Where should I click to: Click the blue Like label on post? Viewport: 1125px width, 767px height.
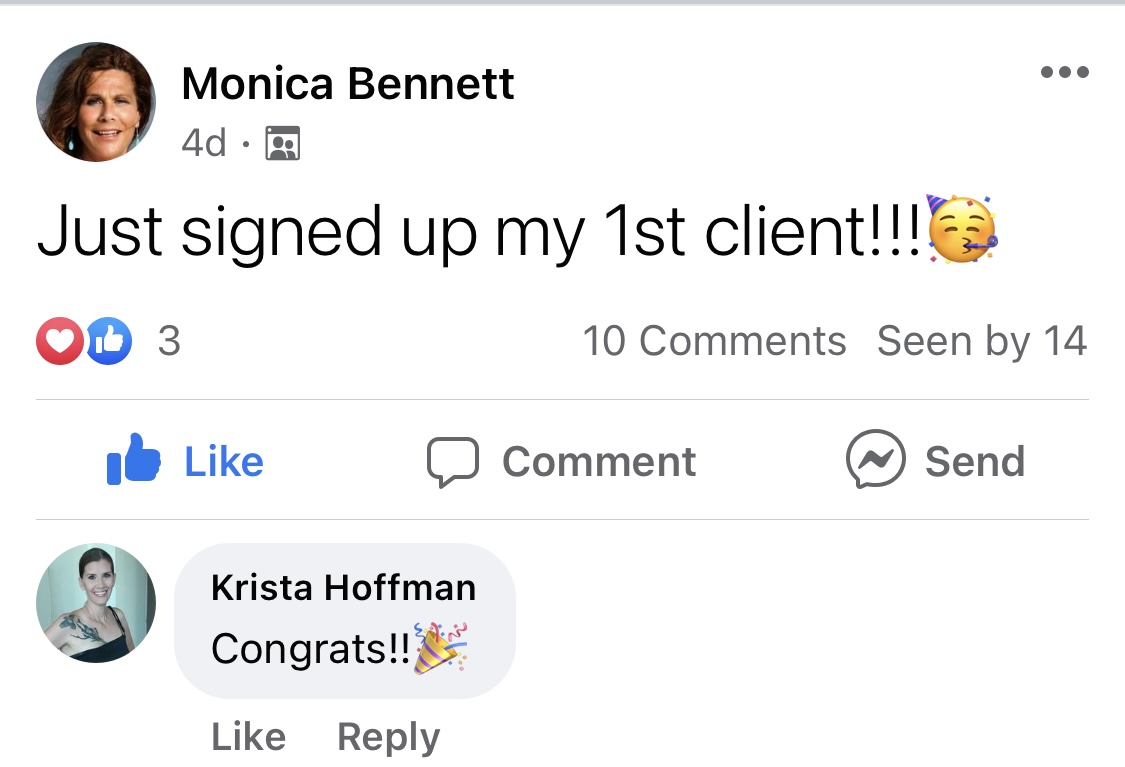point(224,461)
